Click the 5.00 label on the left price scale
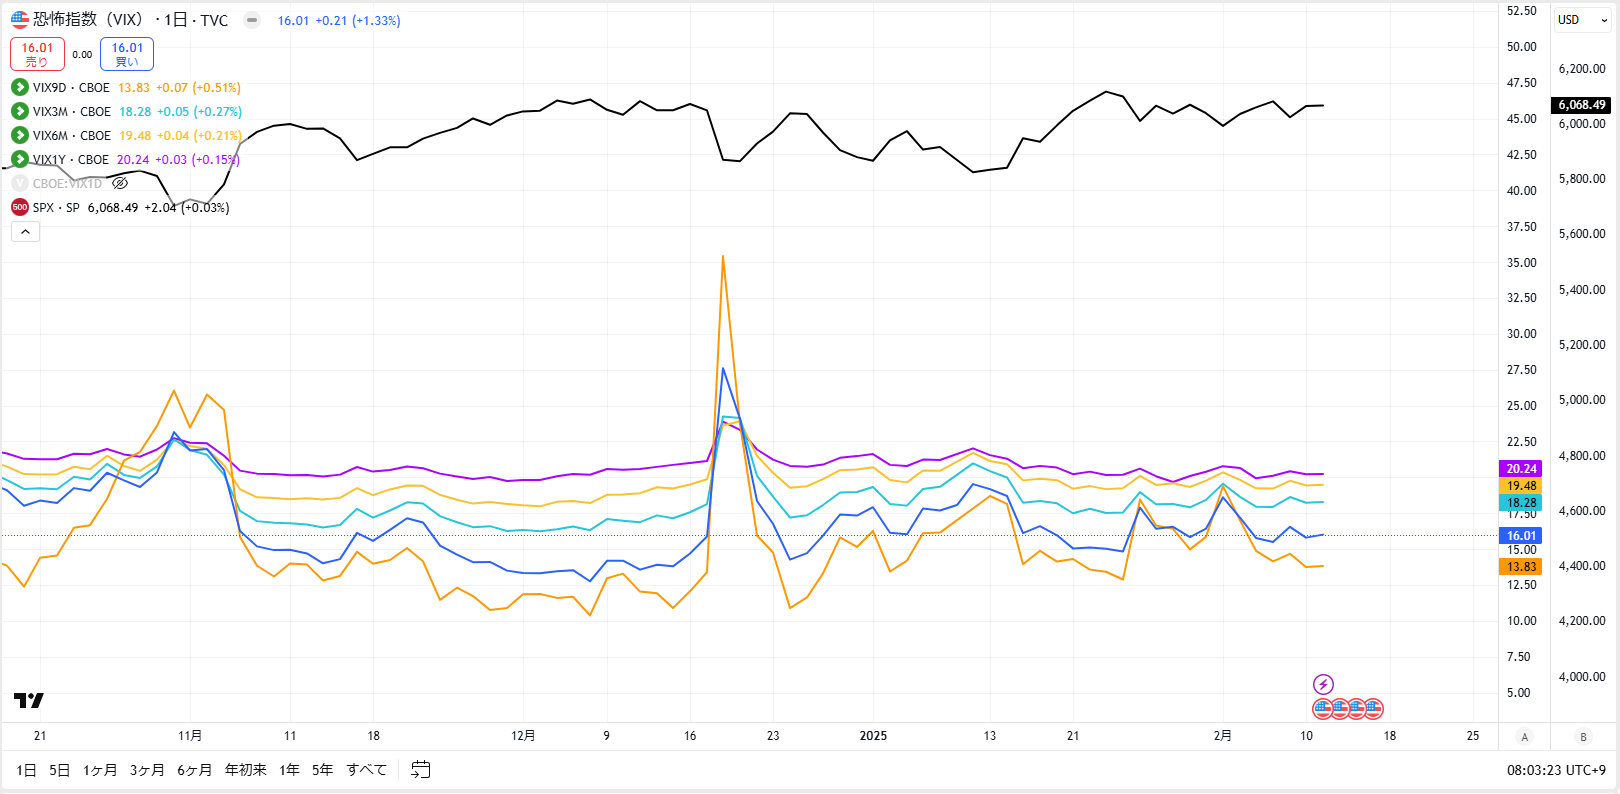The height and width of the screenshot is (794, 1620). pos(1519,693)
